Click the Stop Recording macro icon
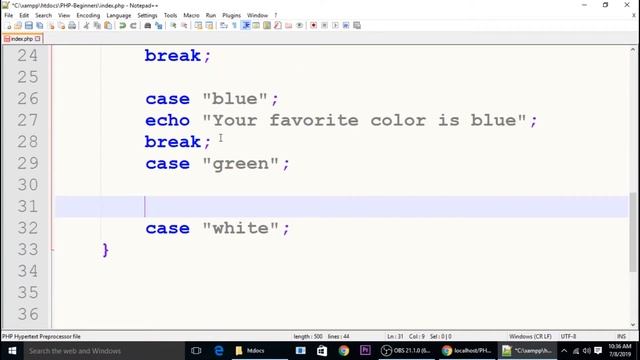The image size is (640, 360). [324, 26]
